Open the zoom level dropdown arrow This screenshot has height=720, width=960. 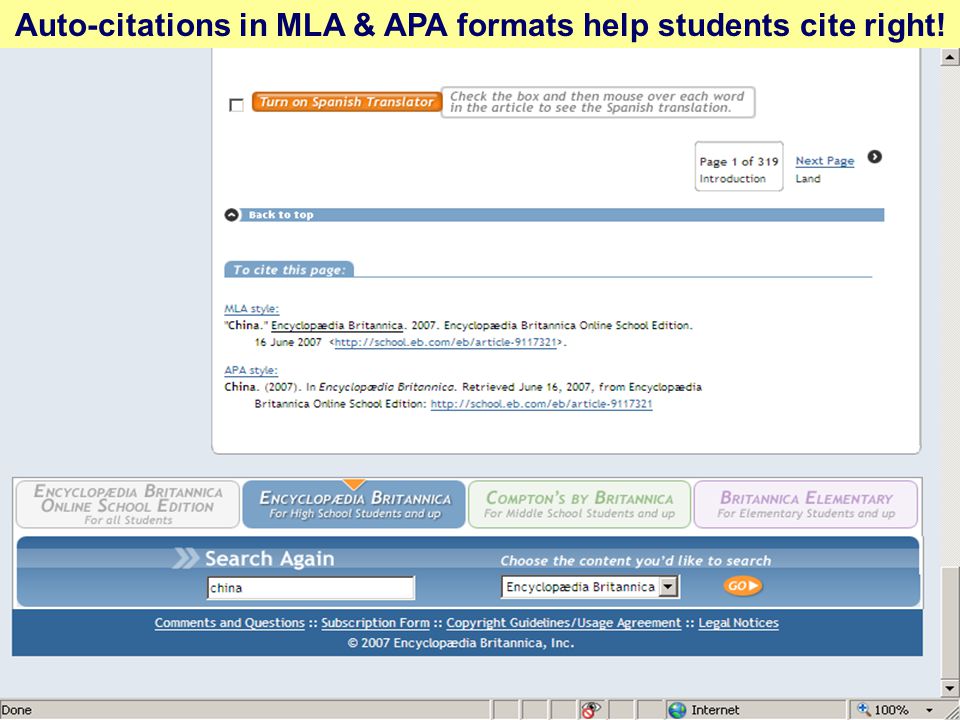(929, 710)
